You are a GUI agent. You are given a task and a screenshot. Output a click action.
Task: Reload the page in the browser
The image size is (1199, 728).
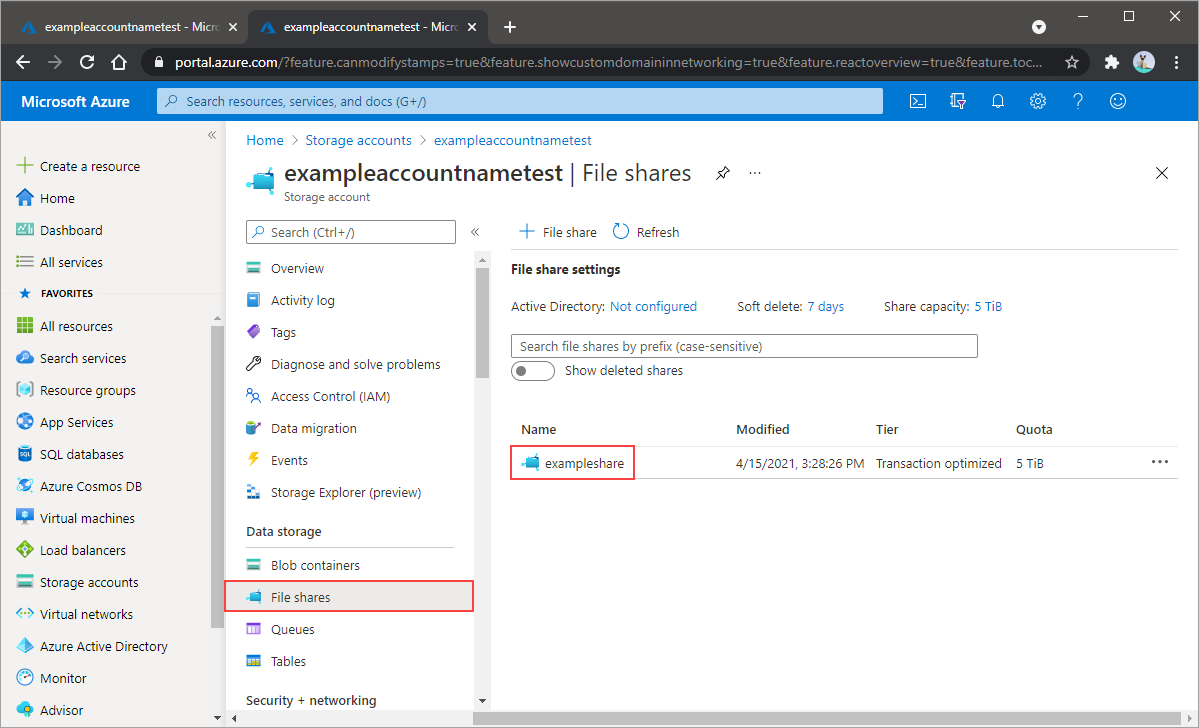point(87,63)
